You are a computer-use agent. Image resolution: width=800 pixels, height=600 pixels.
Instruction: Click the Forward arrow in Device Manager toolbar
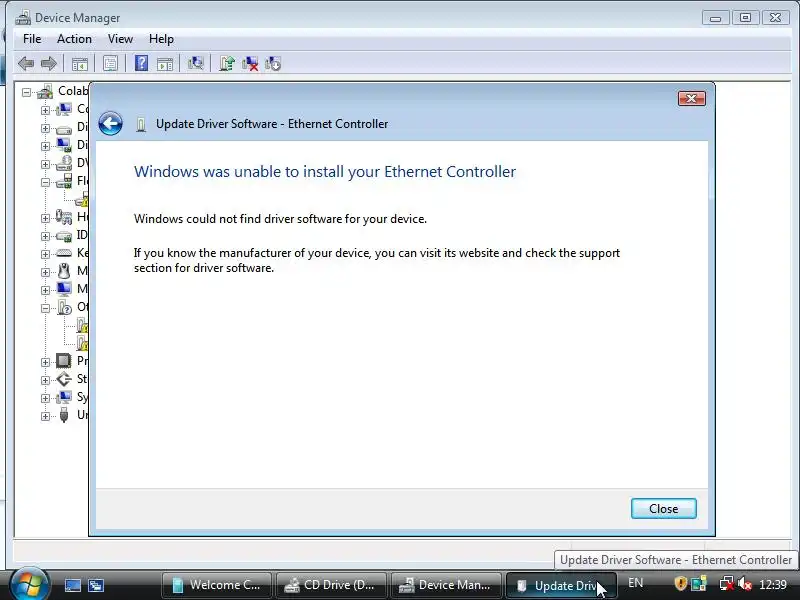[x=48, y=64]
